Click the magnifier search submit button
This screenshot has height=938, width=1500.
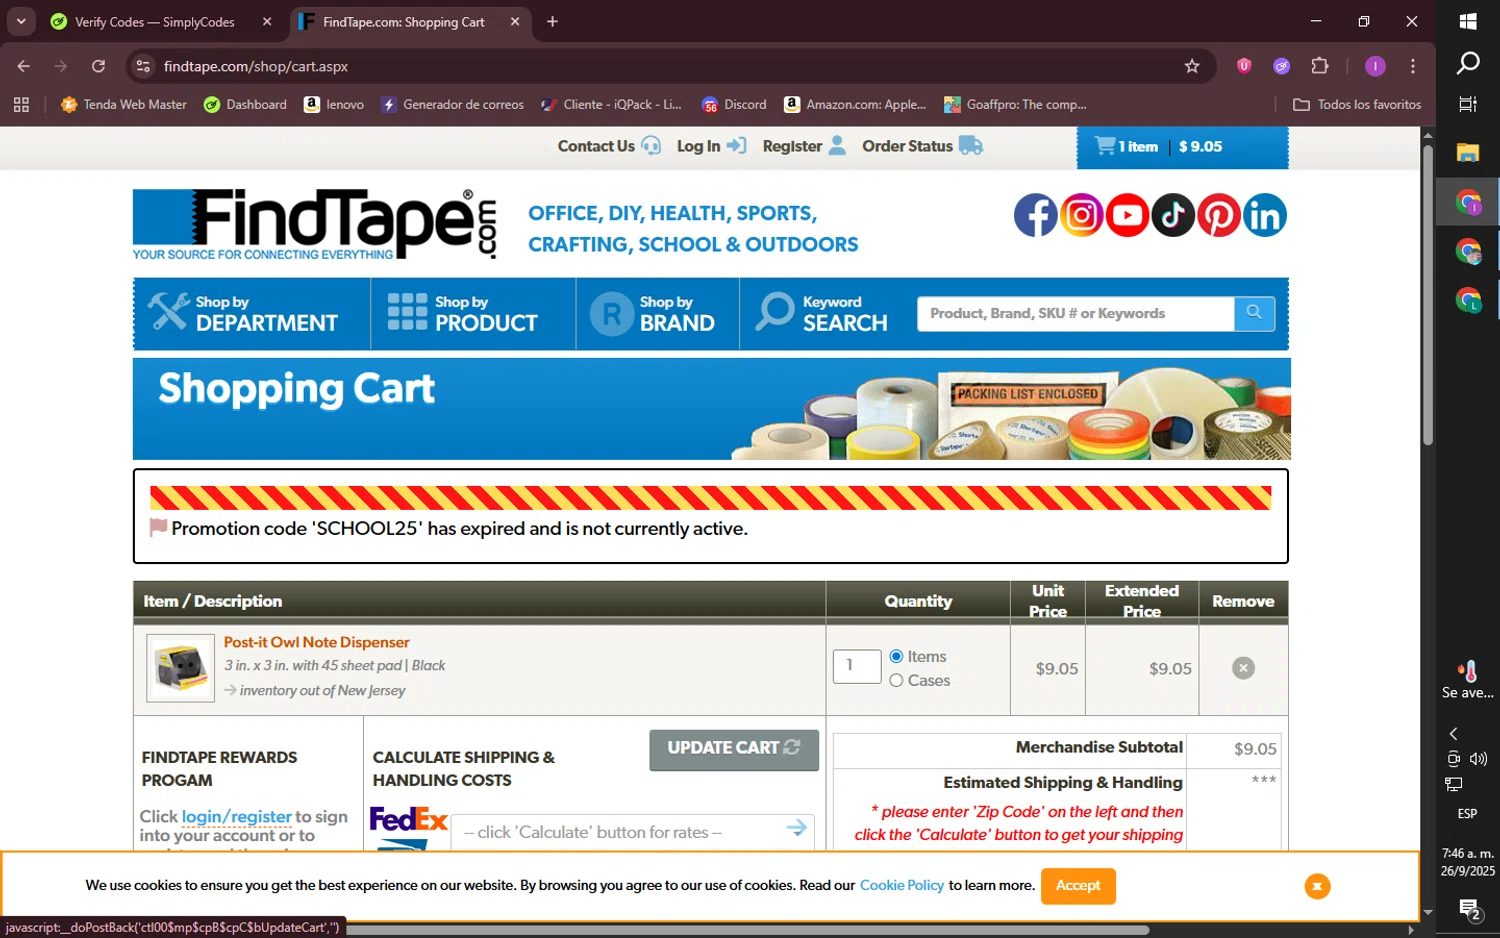click(1254, 313)
